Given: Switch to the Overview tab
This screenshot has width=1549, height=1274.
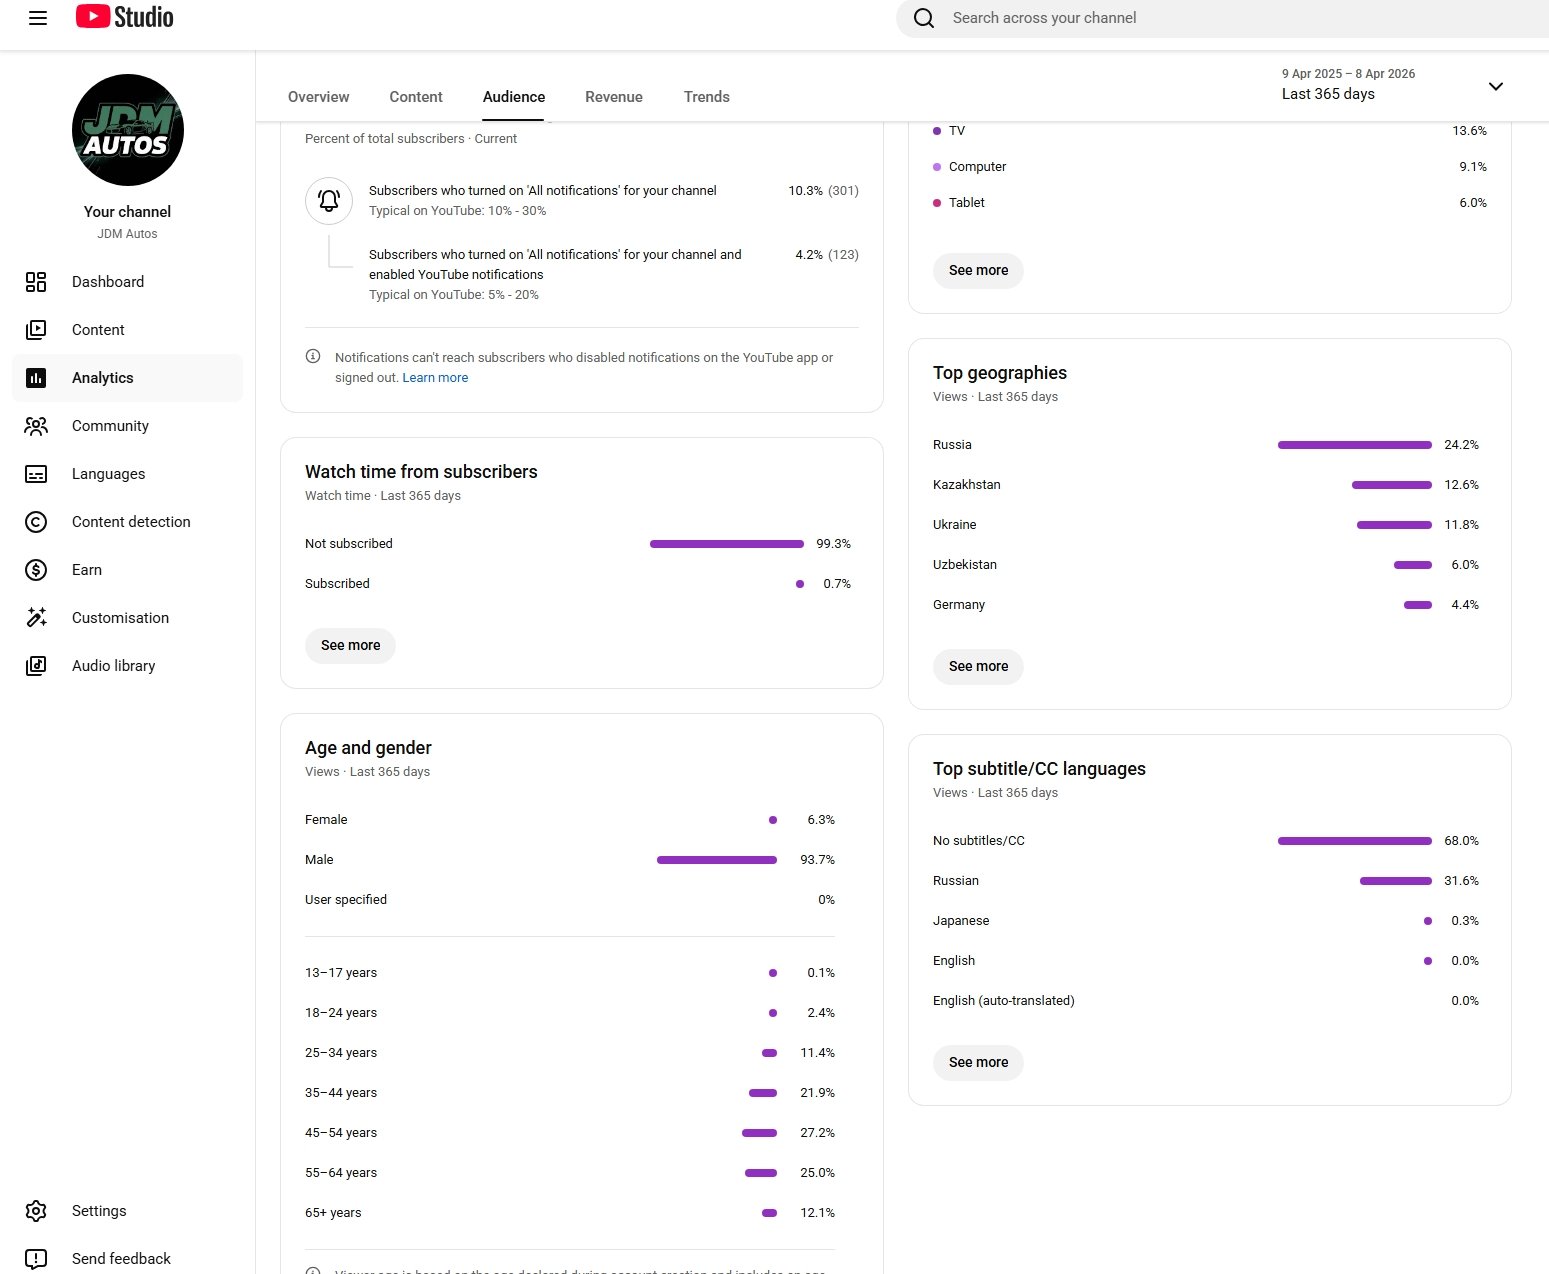Looking at the screenshot, I should pos(318,97).
